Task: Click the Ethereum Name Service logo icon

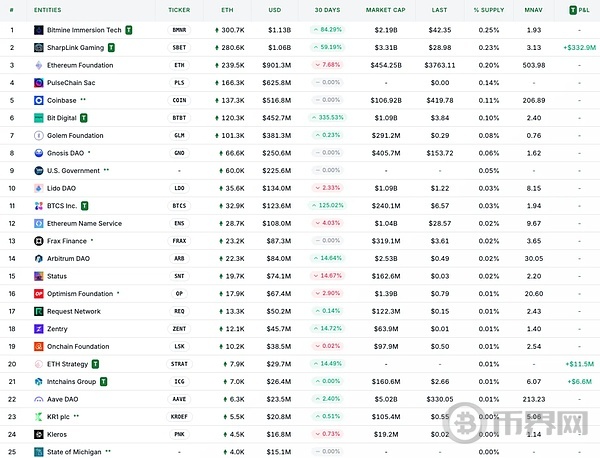Action: pyautogui.click(x=39, y=223)
